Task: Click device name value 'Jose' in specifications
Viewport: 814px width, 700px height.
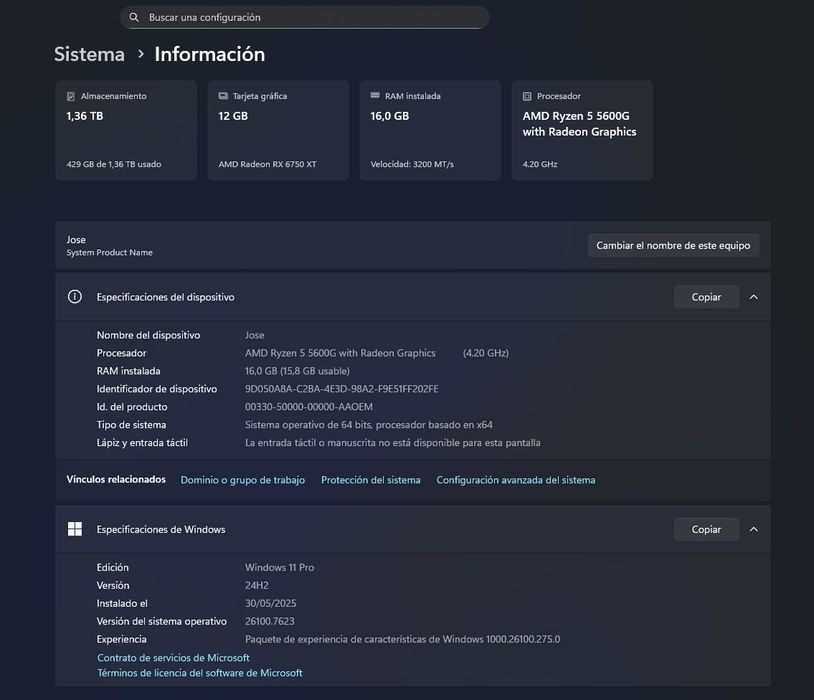Action: click(x=254, y=335)
